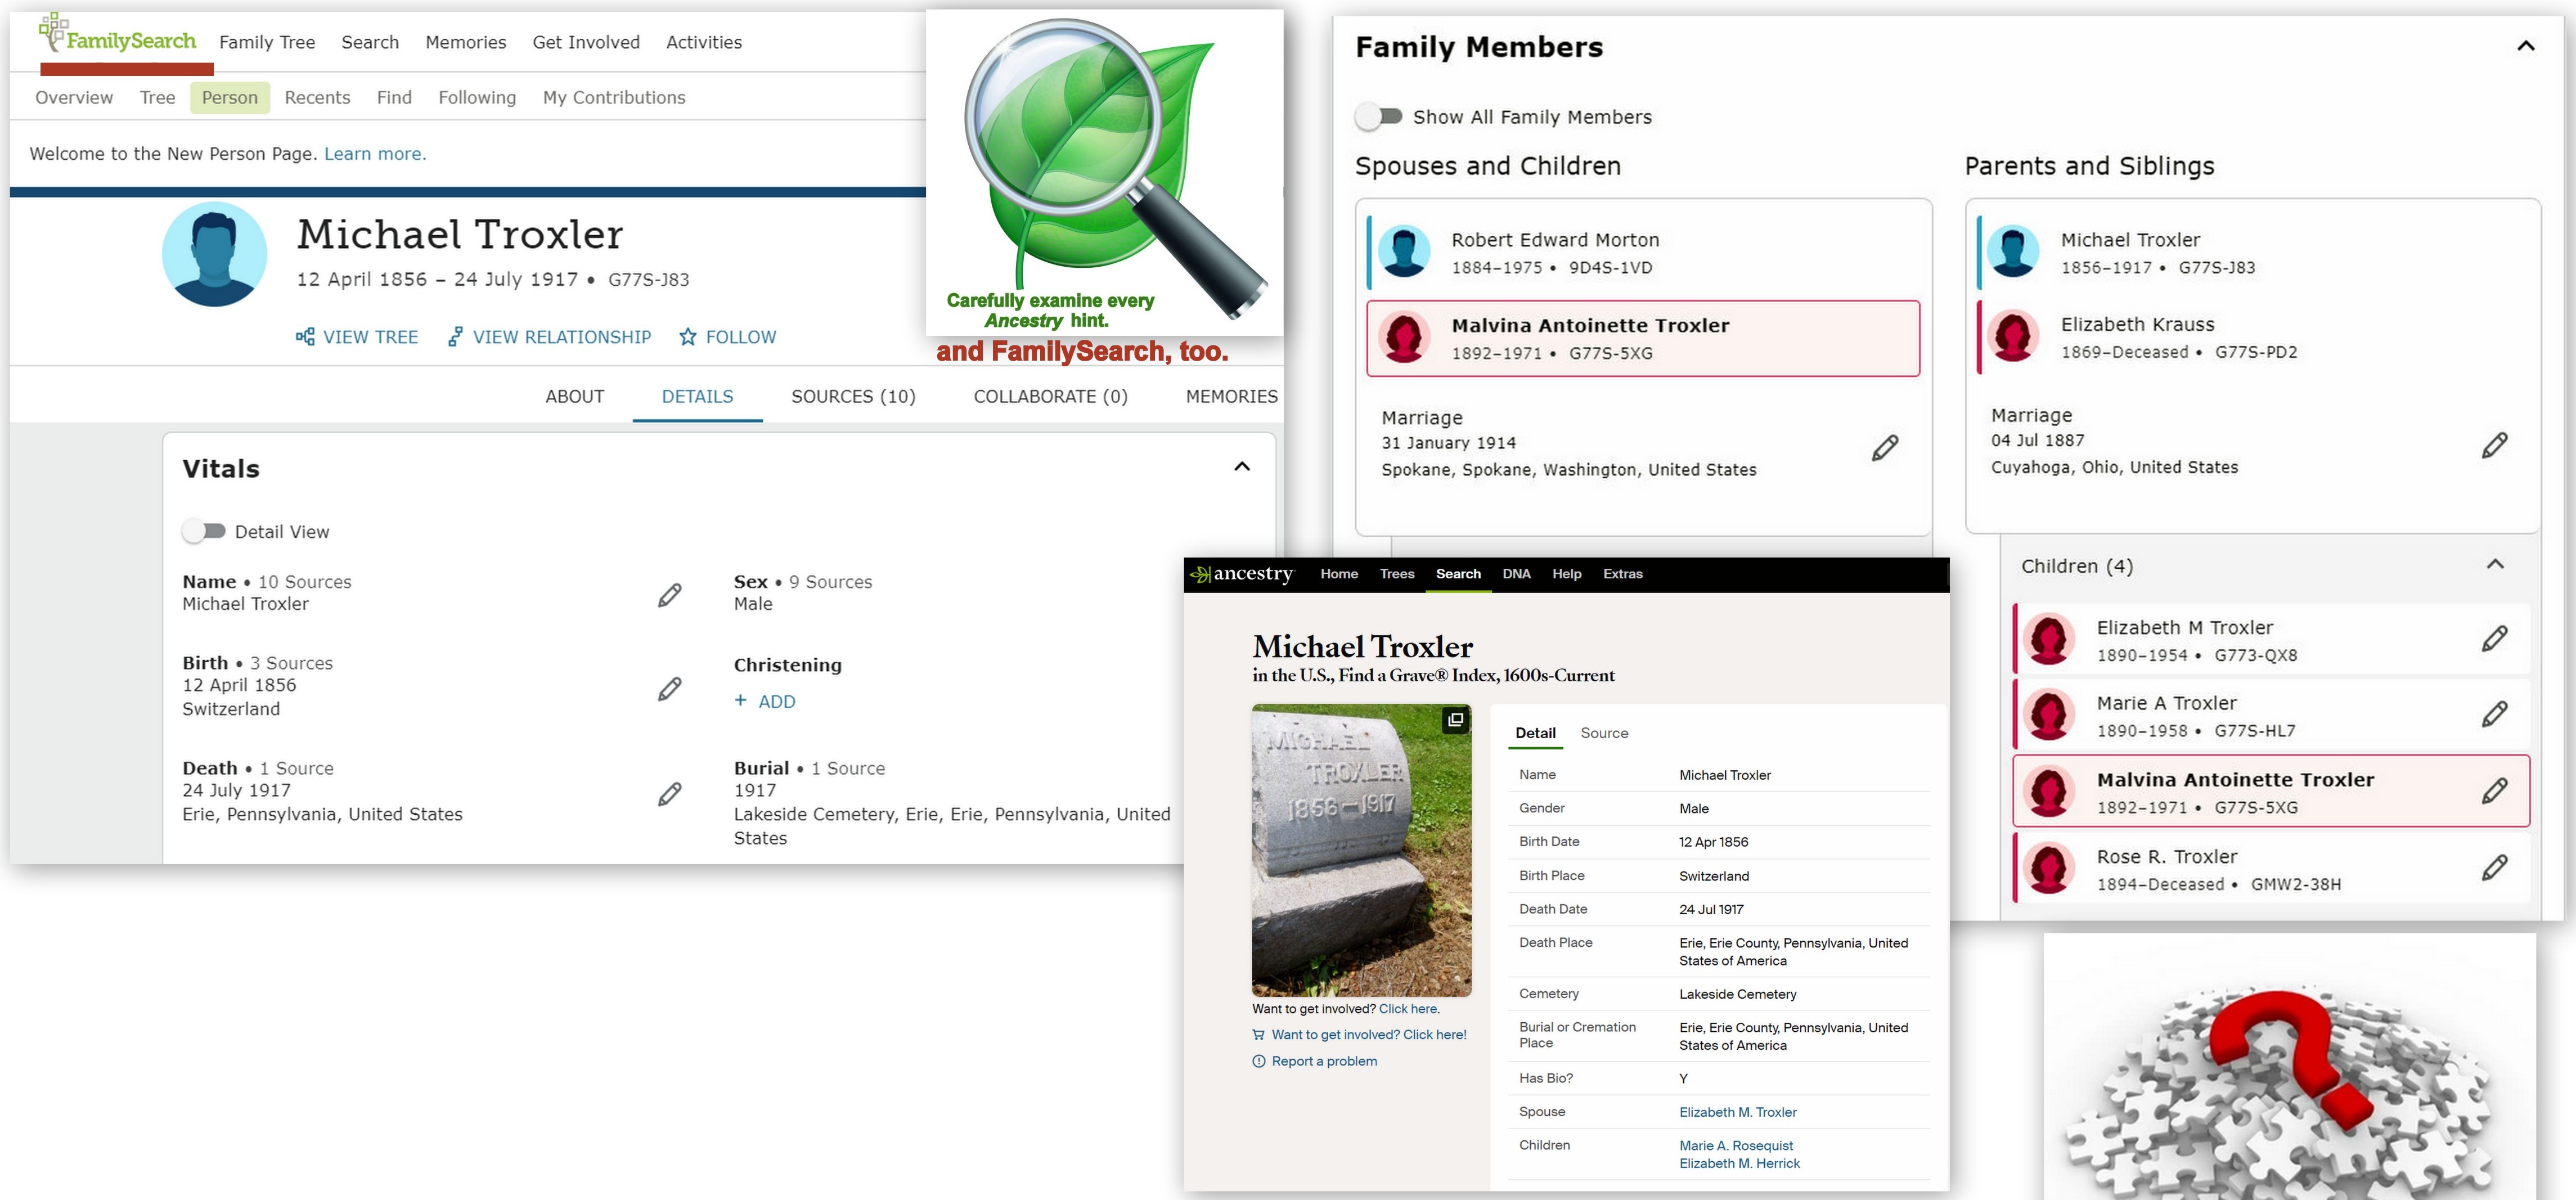Screen dimensions: 2576x1200
Task: Collapse the Children (4) list
Action: click(x=2494, y=565)
